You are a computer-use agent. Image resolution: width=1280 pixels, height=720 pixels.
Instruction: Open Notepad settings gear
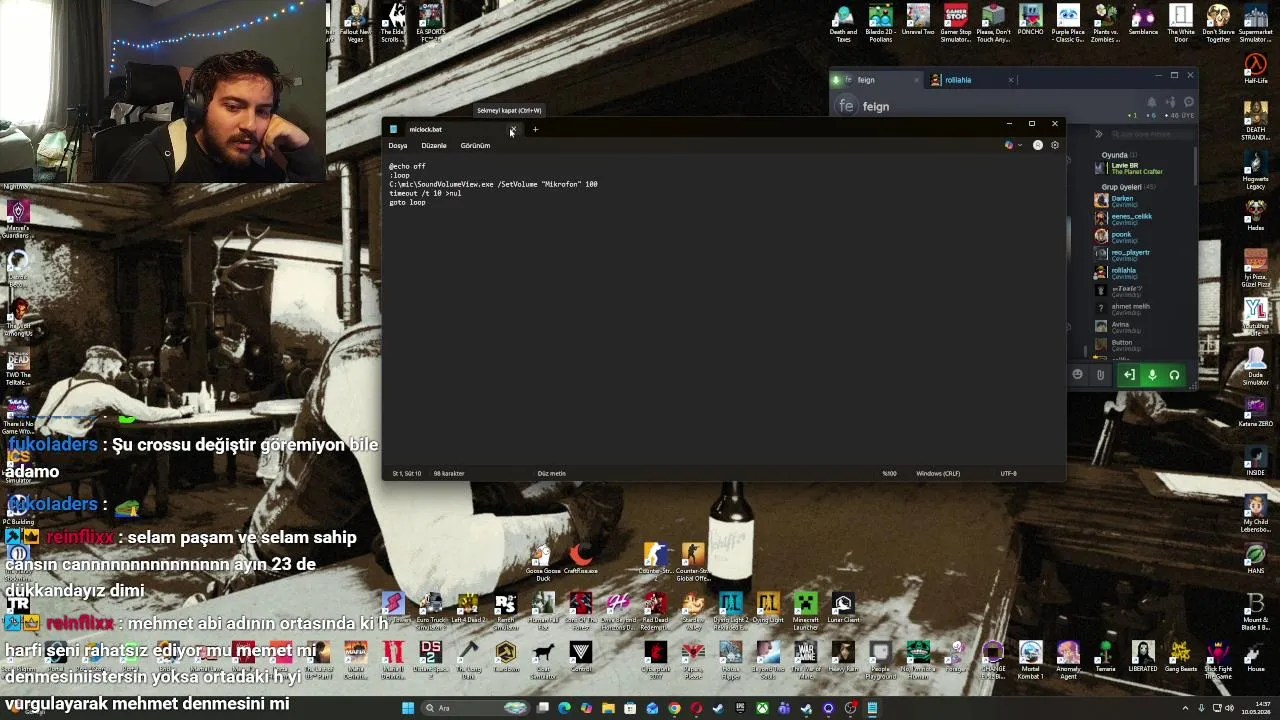[1054, 145]
